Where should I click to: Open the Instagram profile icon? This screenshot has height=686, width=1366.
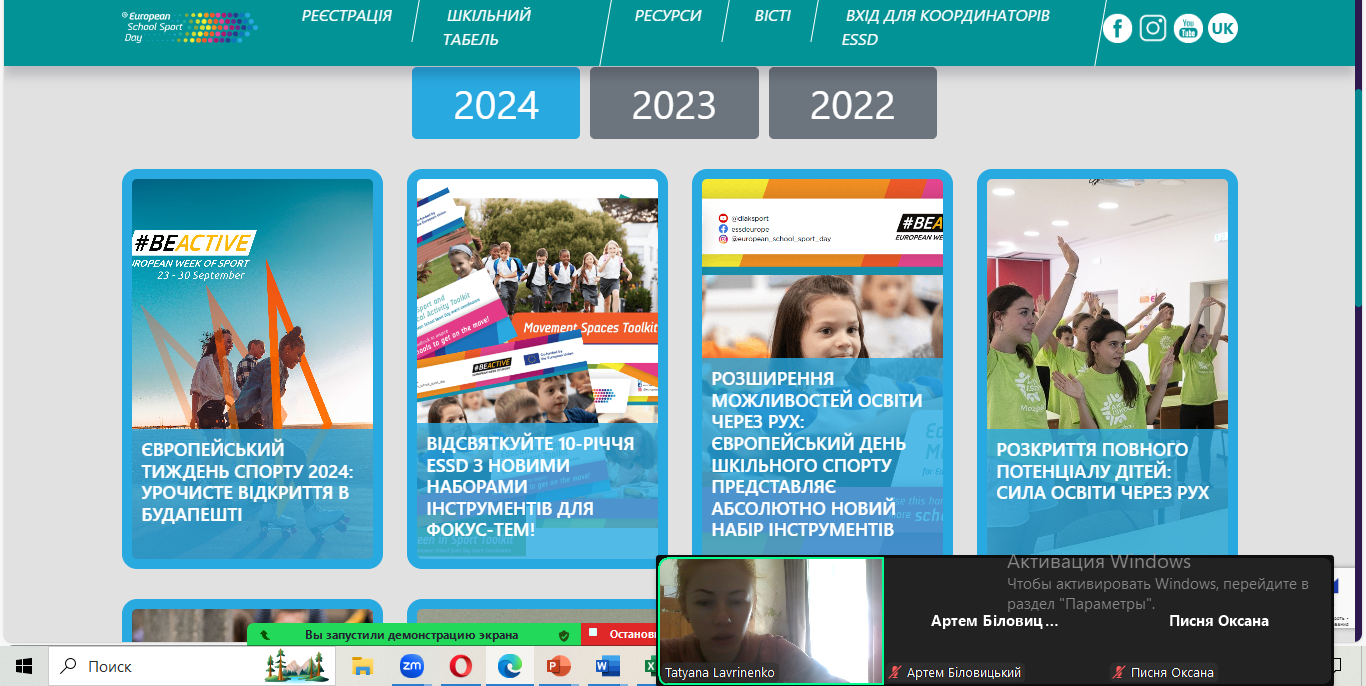pos(1153,28)
